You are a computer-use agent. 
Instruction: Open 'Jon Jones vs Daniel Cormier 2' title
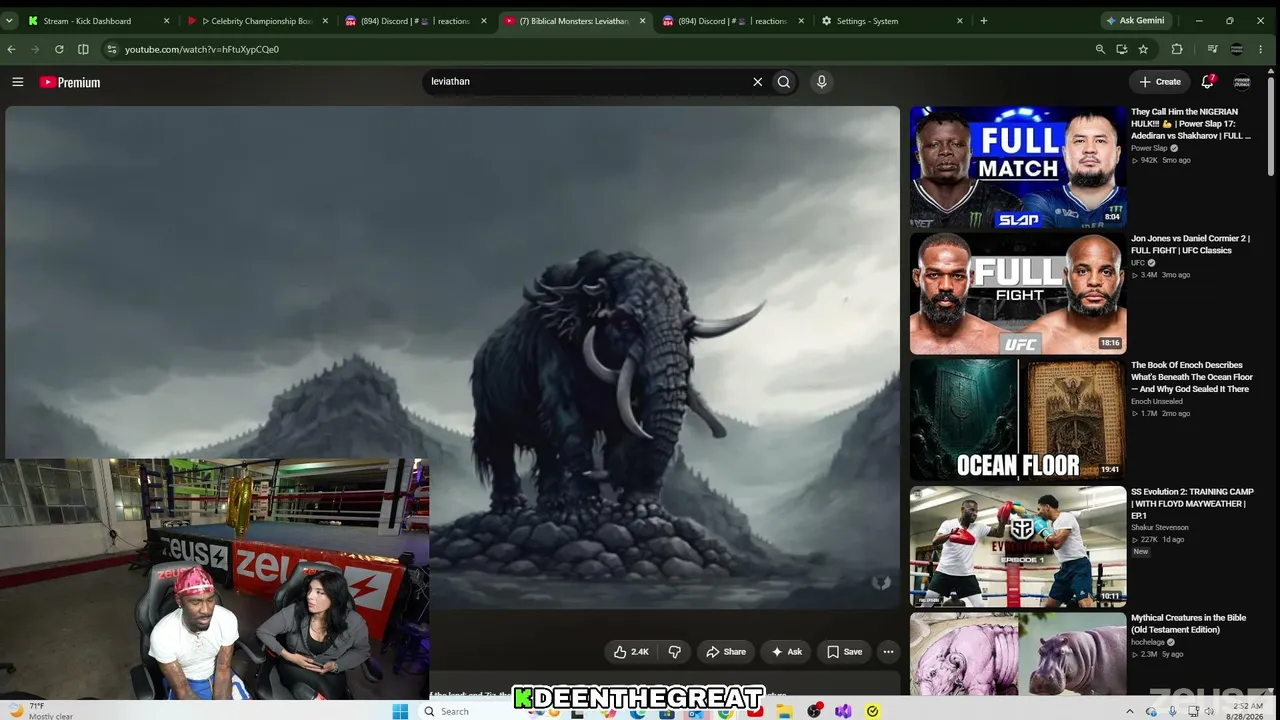(1190, 244)
